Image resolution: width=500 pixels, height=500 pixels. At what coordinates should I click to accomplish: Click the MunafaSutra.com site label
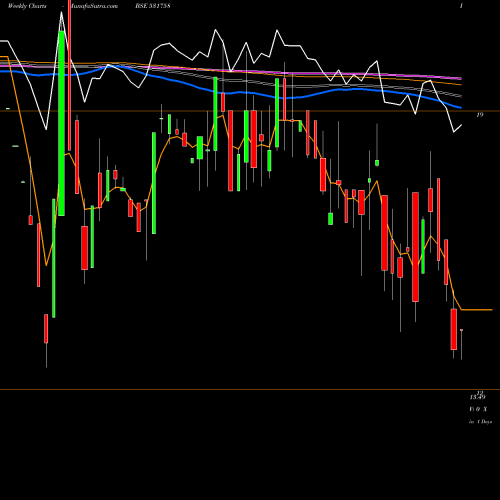[x=93, y=6]
